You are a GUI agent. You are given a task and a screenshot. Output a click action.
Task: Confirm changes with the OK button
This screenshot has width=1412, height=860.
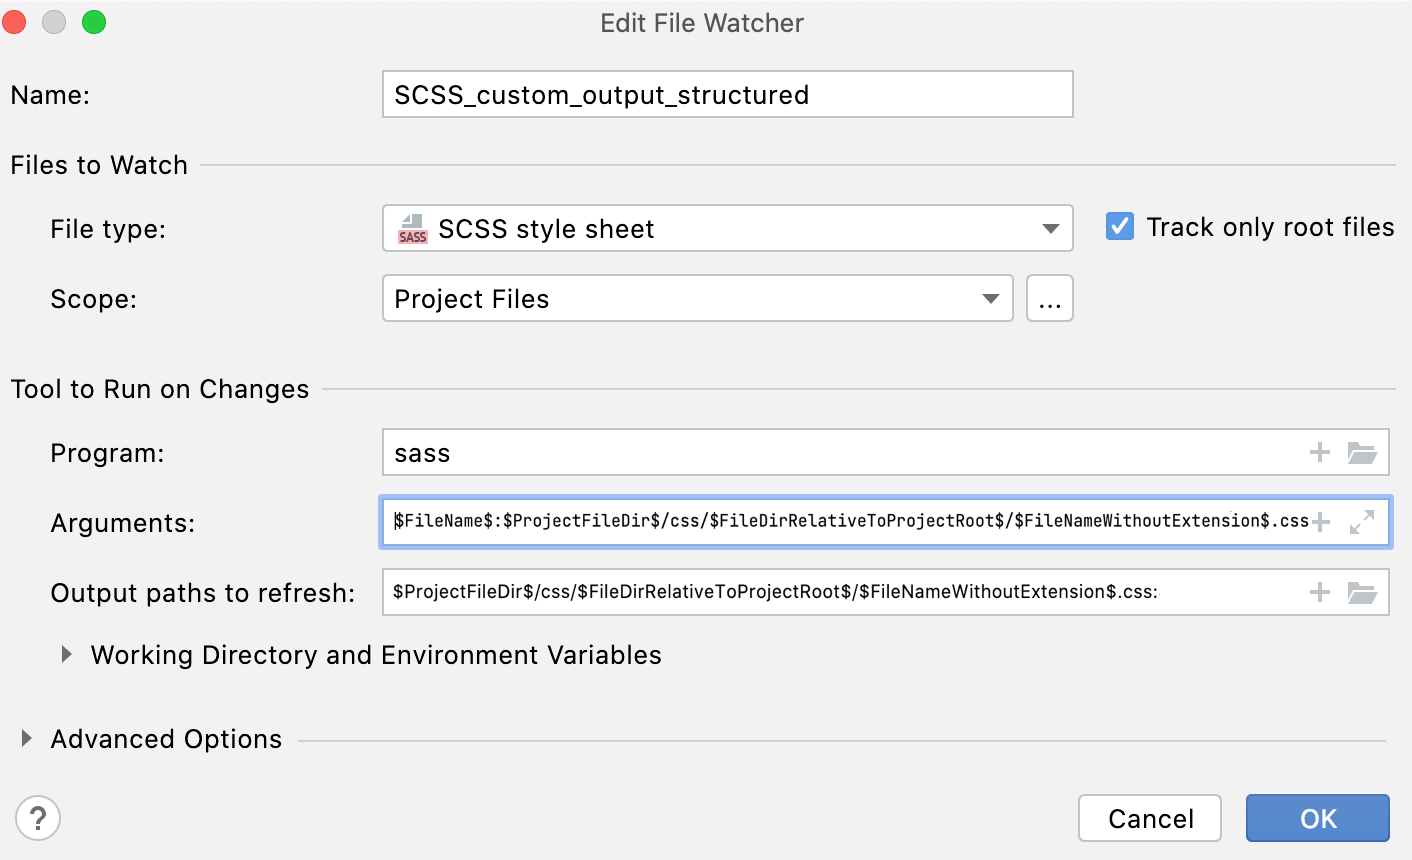click(1317, 817)
